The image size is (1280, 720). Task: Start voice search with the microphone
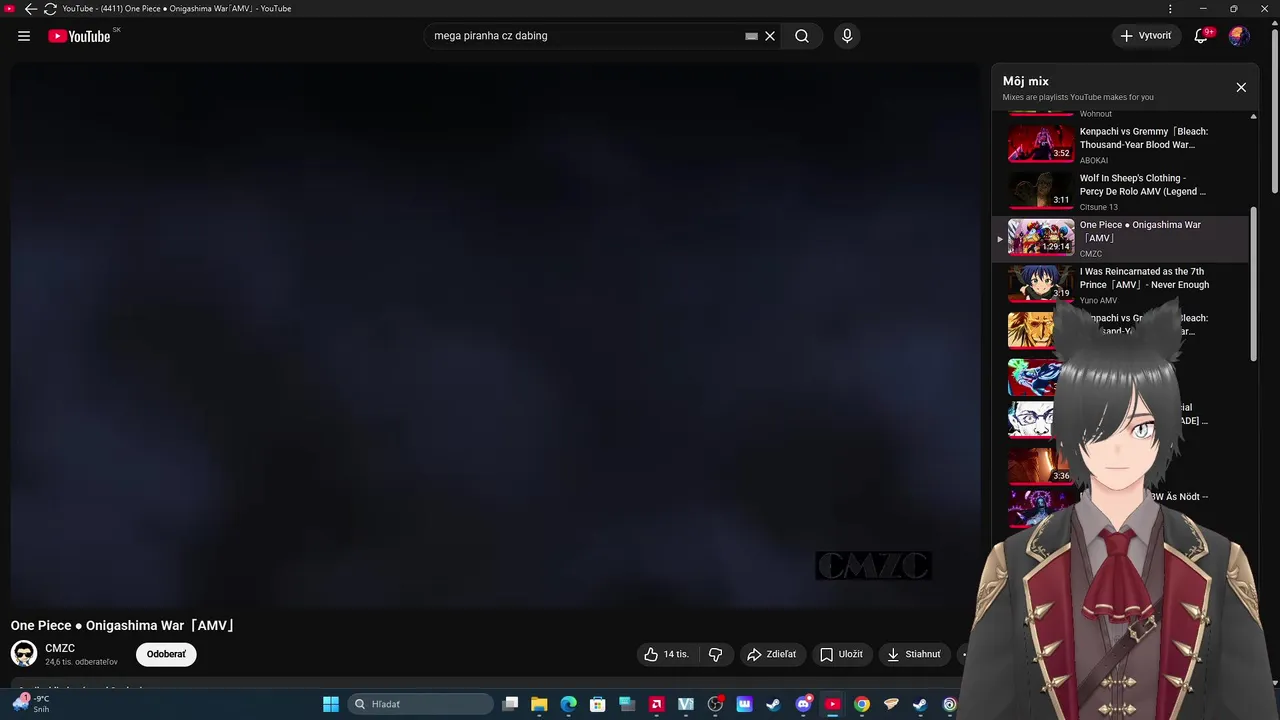click(x=847, y=36)
